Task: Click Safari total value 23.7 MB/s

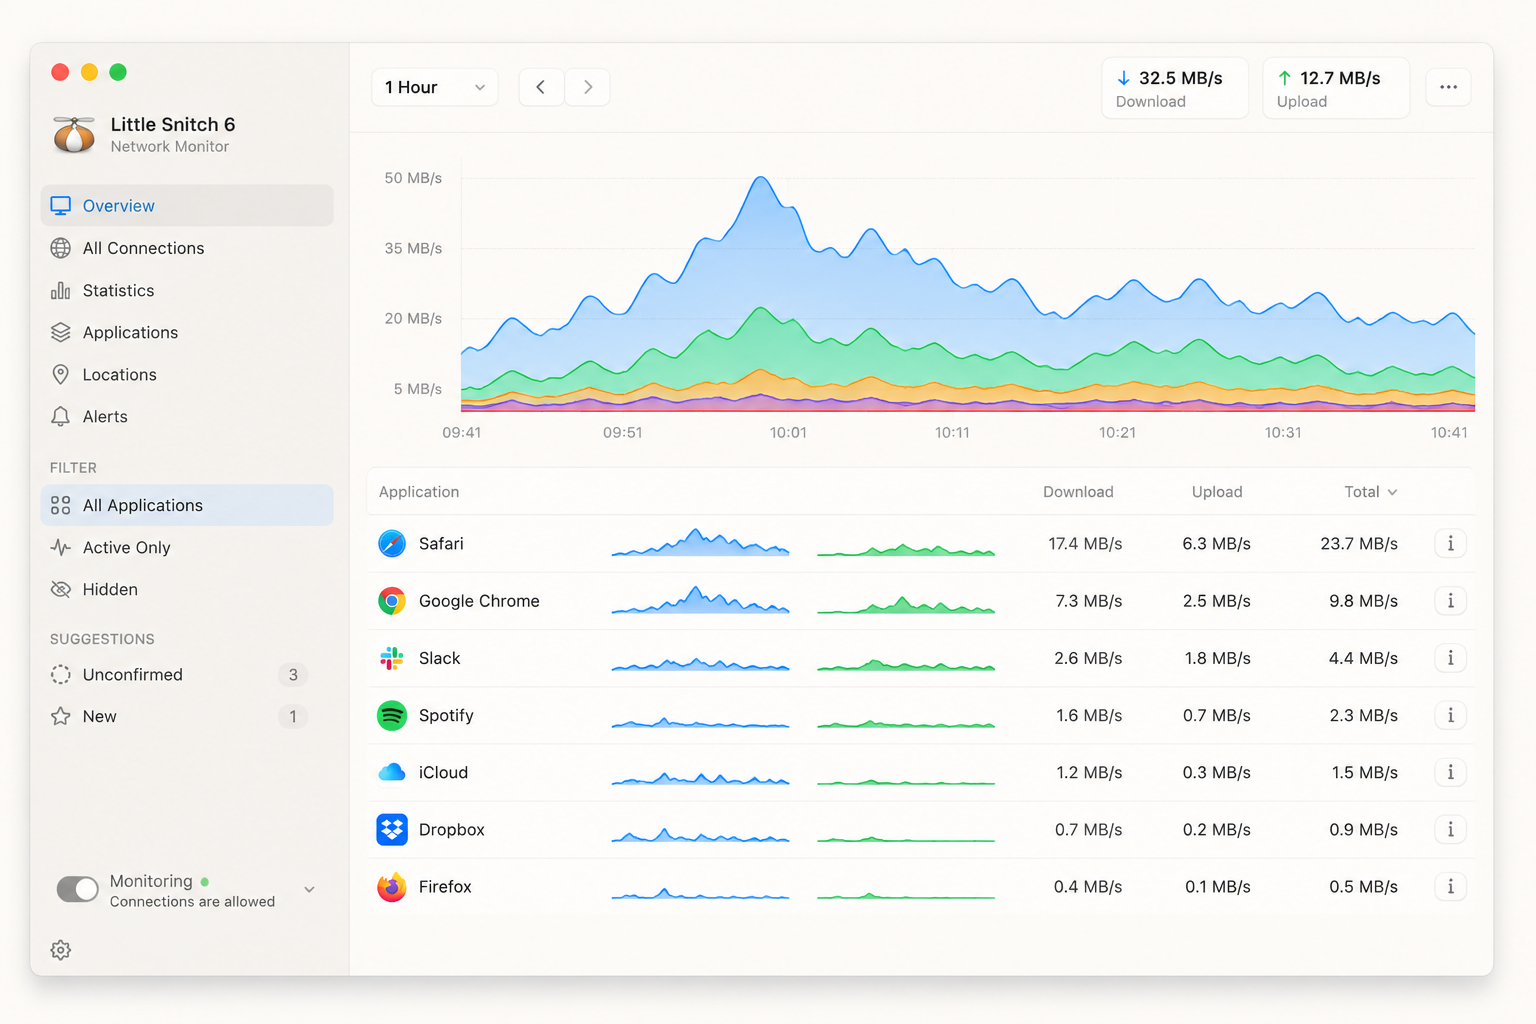Action: [1359, 544]
